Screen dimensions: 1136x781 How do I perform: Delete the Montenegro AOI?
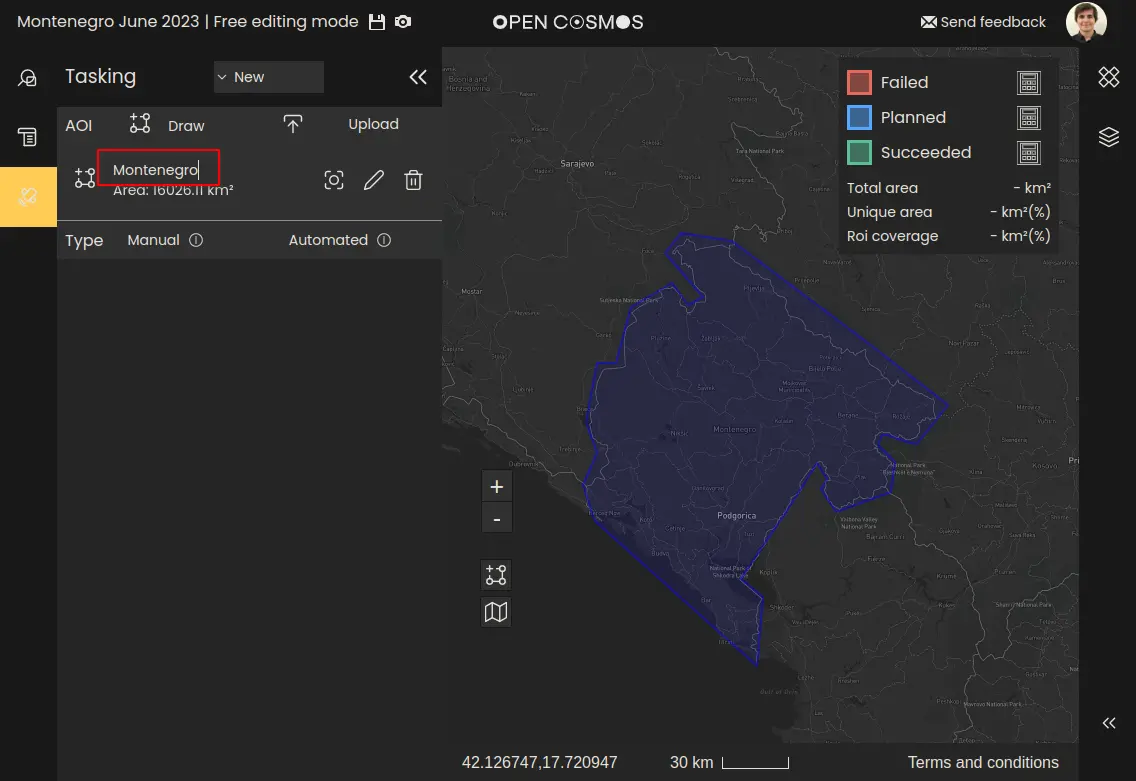413,180
